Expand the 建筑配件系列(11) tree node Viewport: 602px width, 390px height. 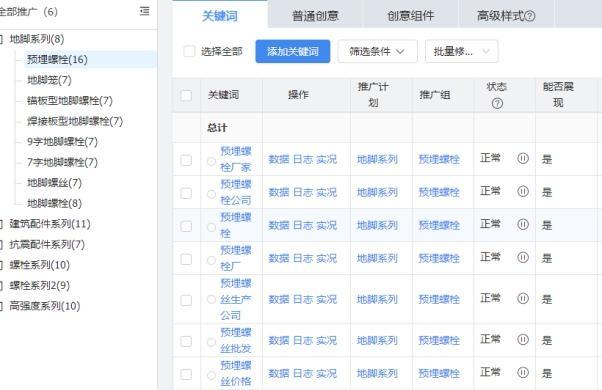pyautogui.click(x=1, y=224)
